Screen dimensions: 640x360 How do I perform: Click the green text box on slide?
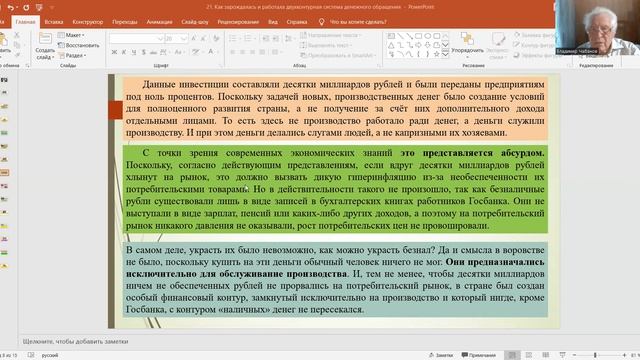335,189
